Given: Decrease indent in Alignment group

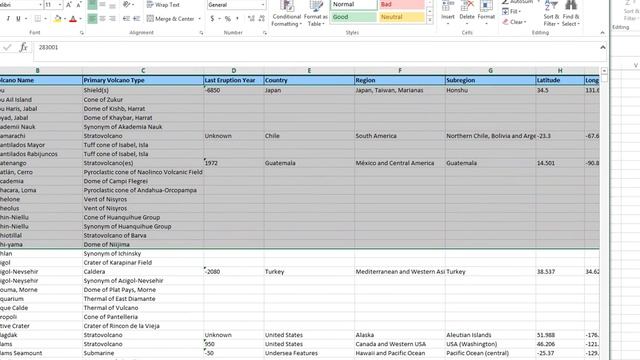Looking at the screenshot, I should click(x=127, y=19).
